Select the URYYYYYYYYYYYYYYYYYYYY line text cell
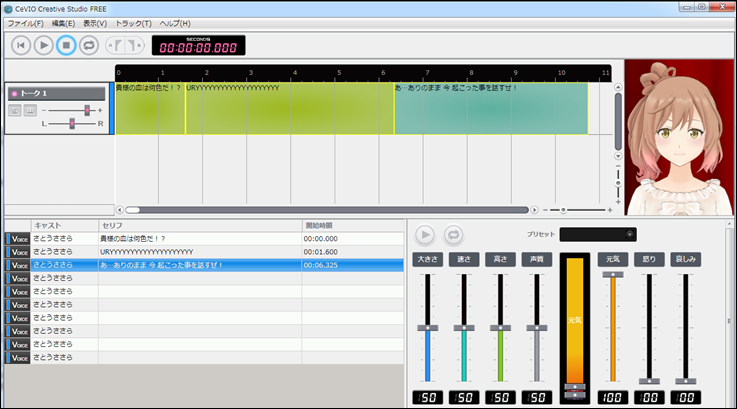The image size is (737, 409). pyautogui.click(x=200, y=252)
